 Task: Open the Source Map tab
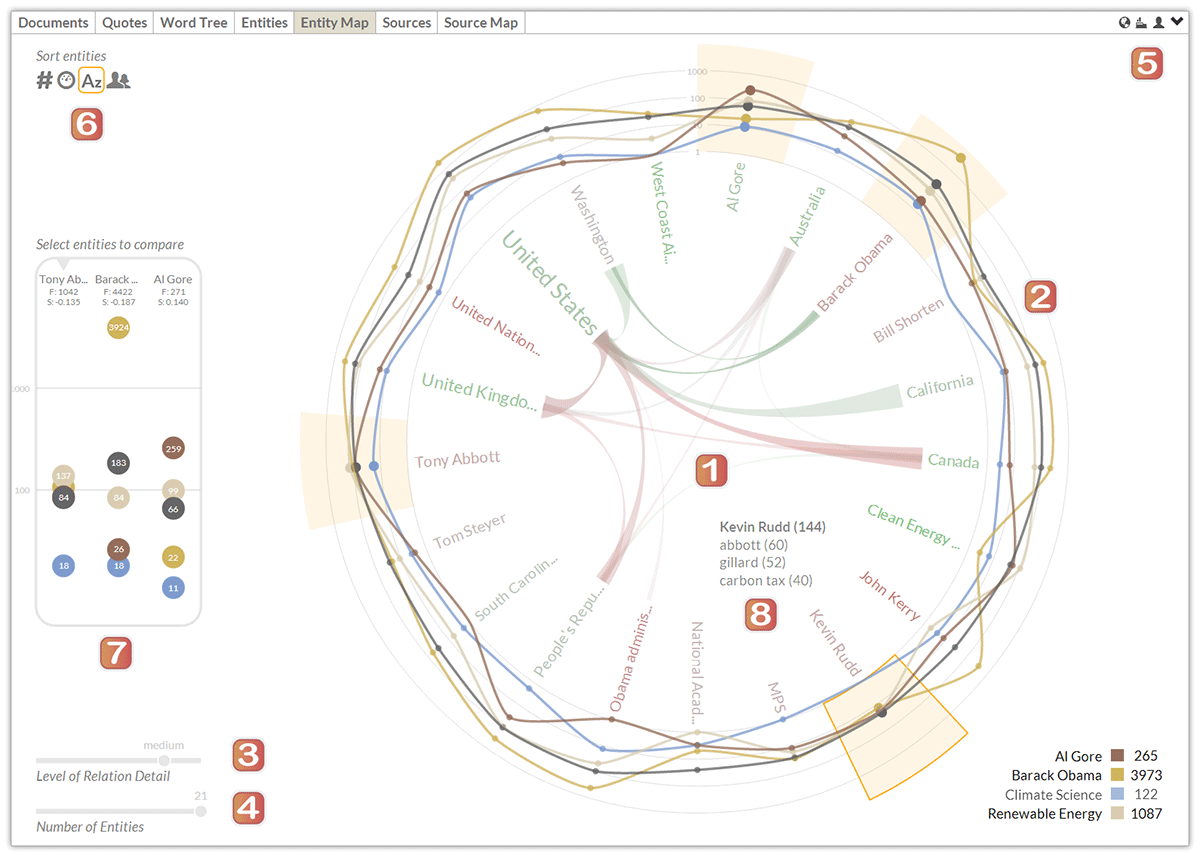click(x=481, y=22)
